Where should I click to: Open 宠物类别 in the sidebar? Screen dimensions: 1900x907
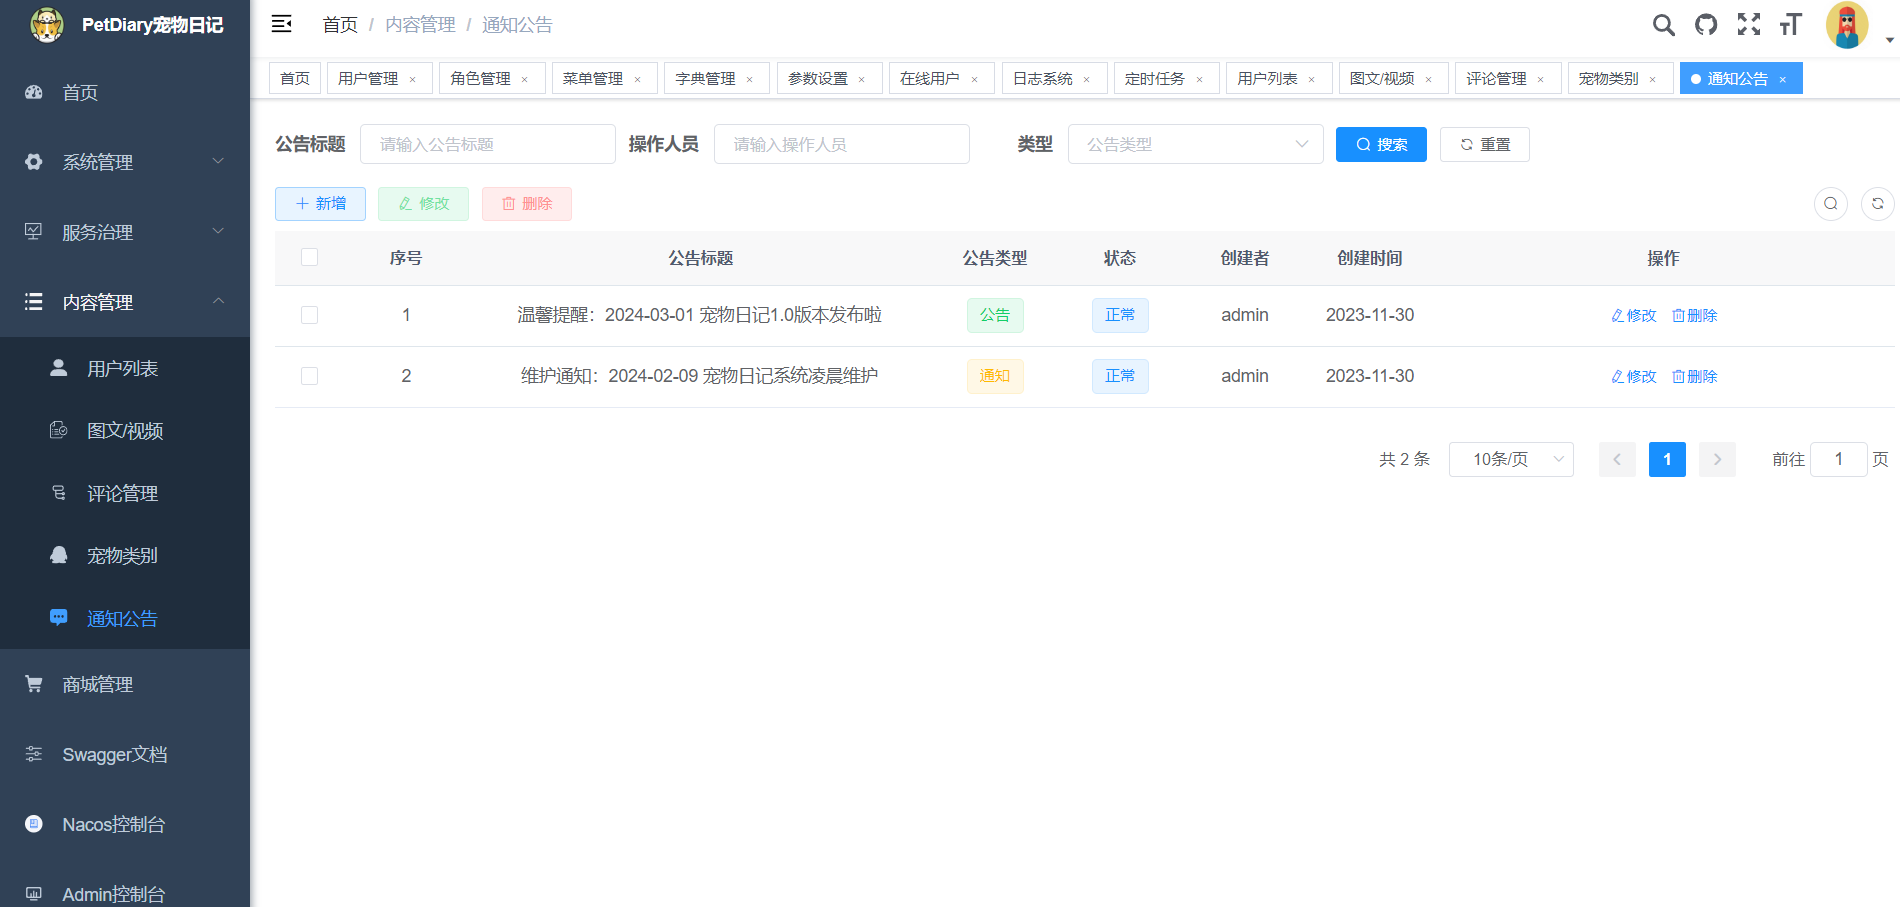[x=125, y=556]
